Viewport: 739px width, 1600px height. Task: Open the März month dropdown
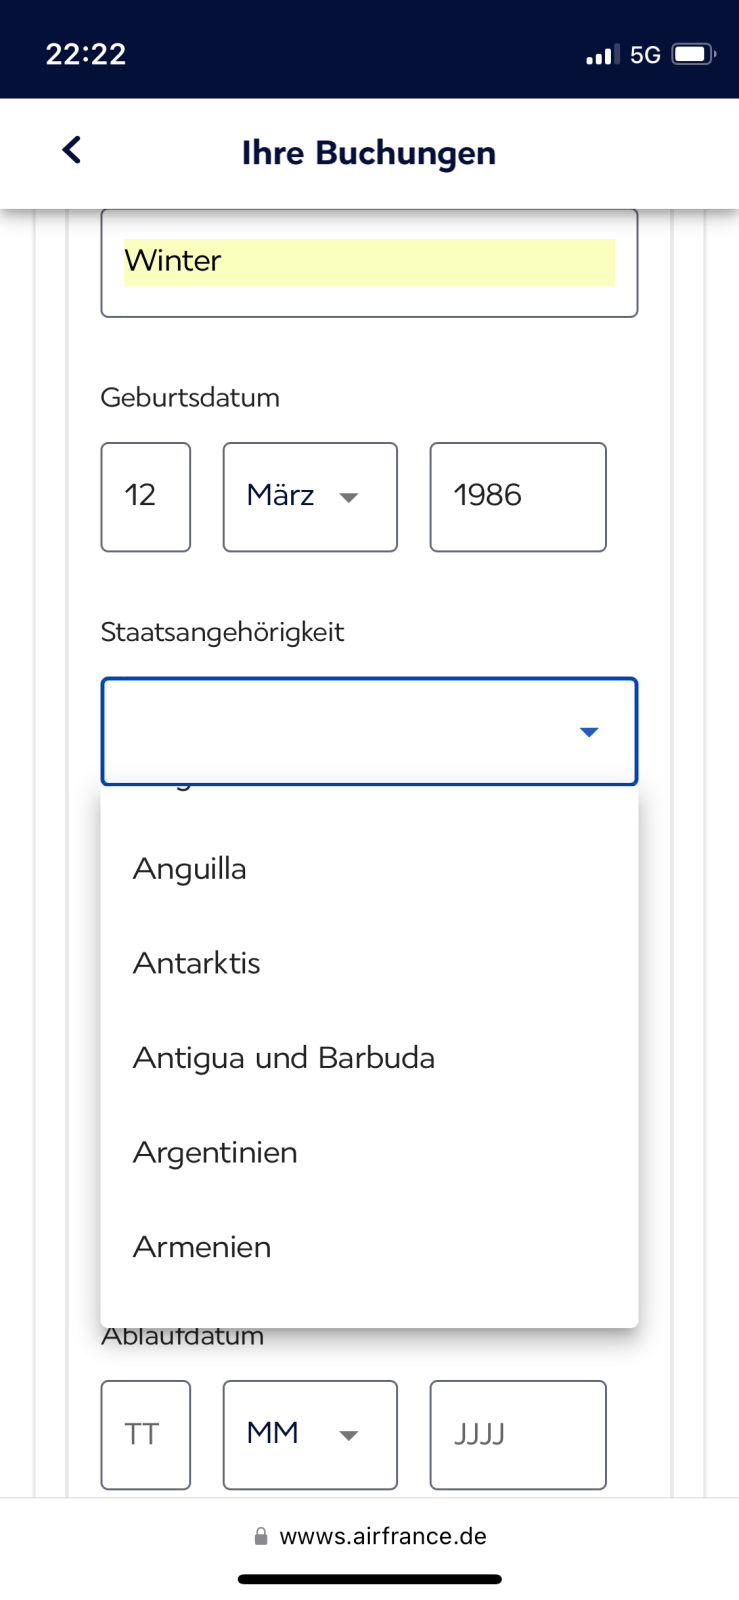310,497
